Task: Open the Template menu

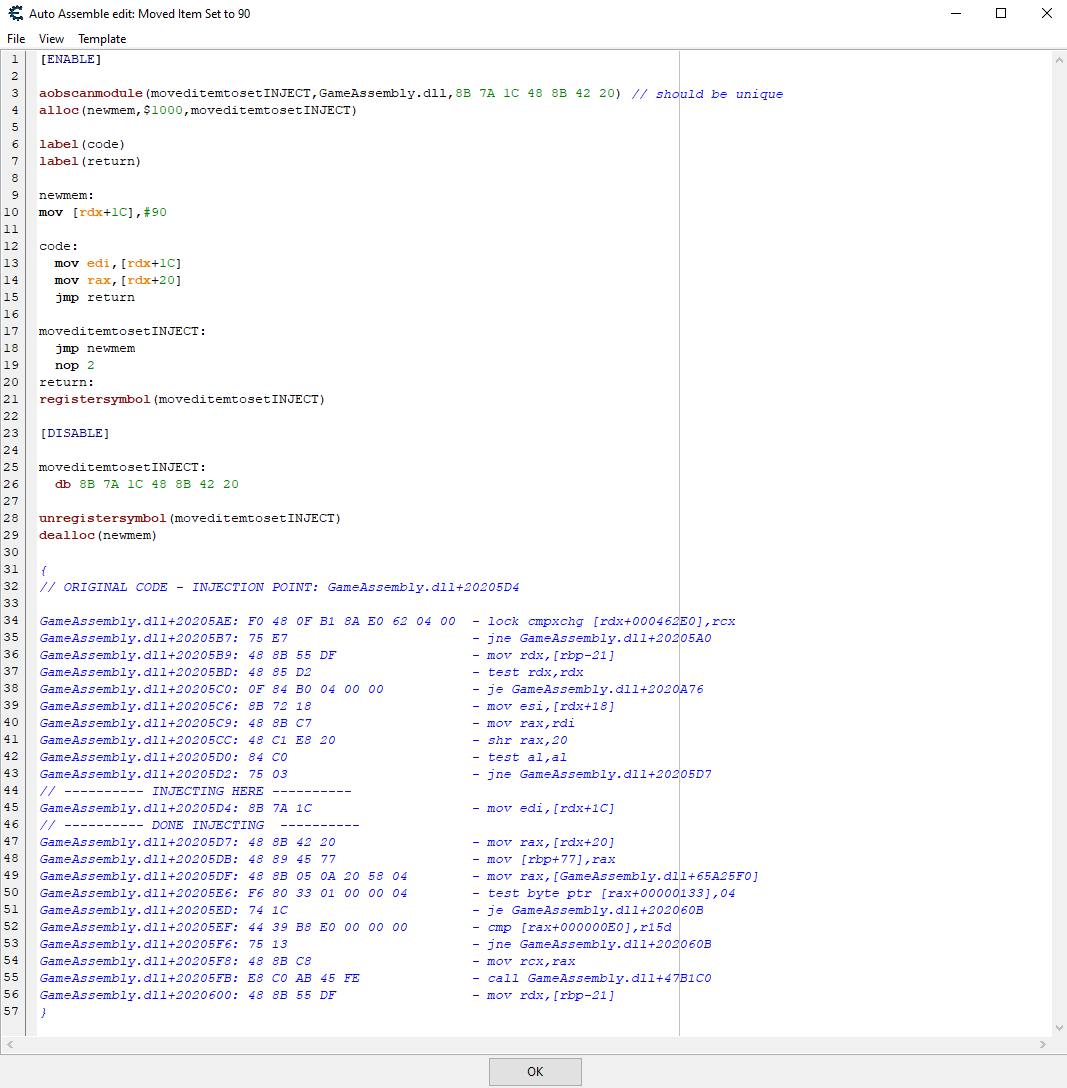Action: [102, 39]
